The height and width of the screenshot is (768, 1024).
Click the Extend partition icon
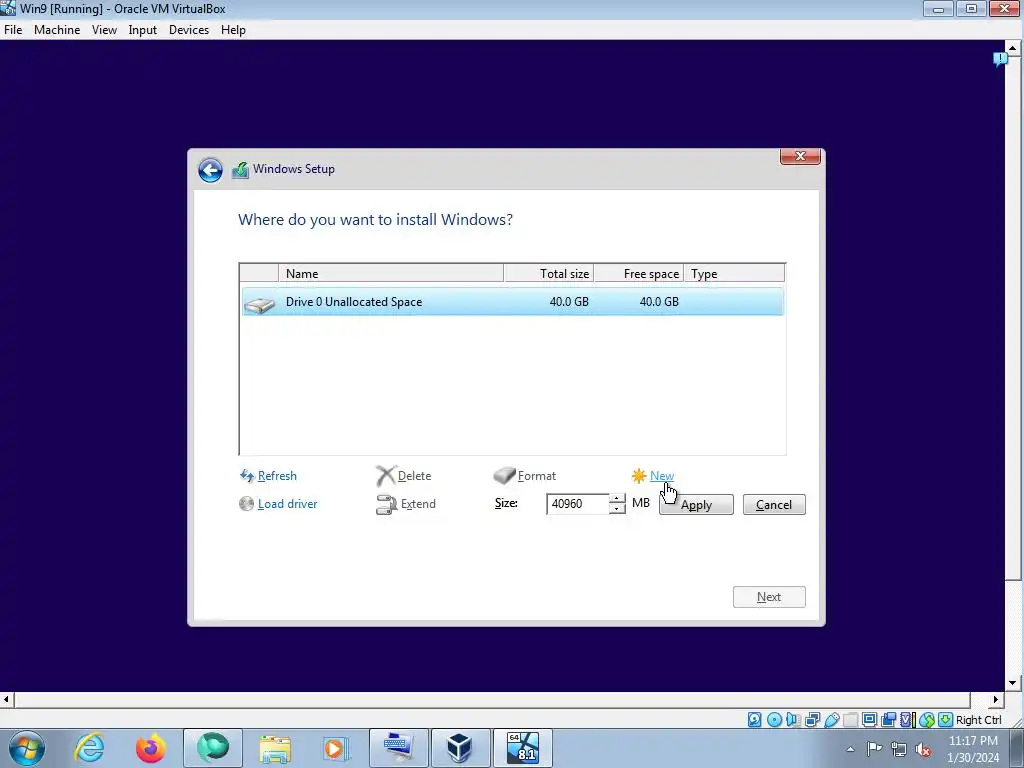pyautogui.click(x=386, y=504)
